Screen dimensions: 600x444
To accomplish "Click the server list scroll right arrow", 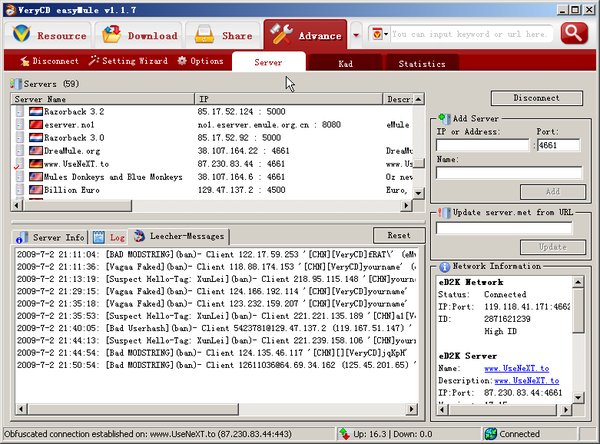I will pos(406,206).
